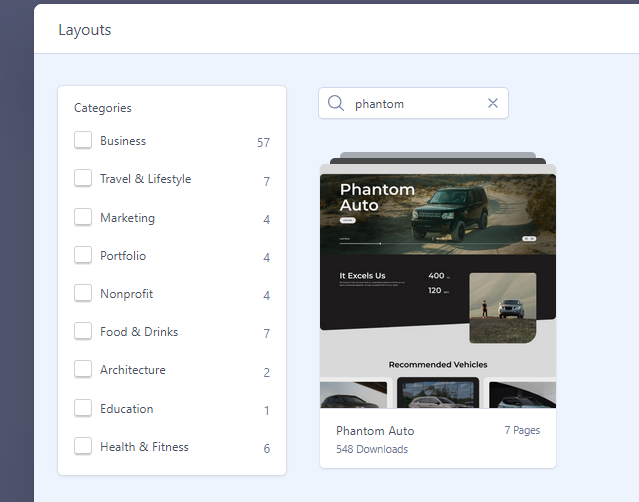Focus the layout search field containing 'phantom'
The width and height of the screenshot is (639, 502).
point(415,103)
